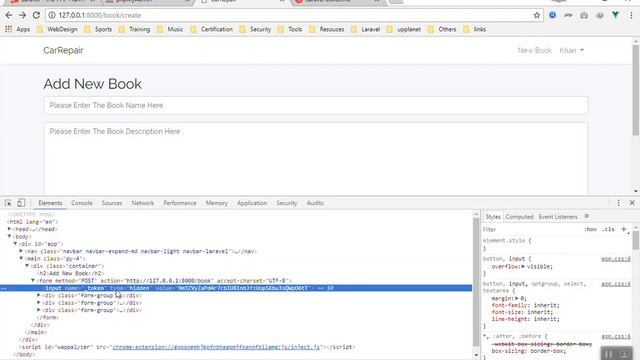Open the Khan user dropdown
The width and height of the screenshot is (640, 360).
tap(571, 50)
